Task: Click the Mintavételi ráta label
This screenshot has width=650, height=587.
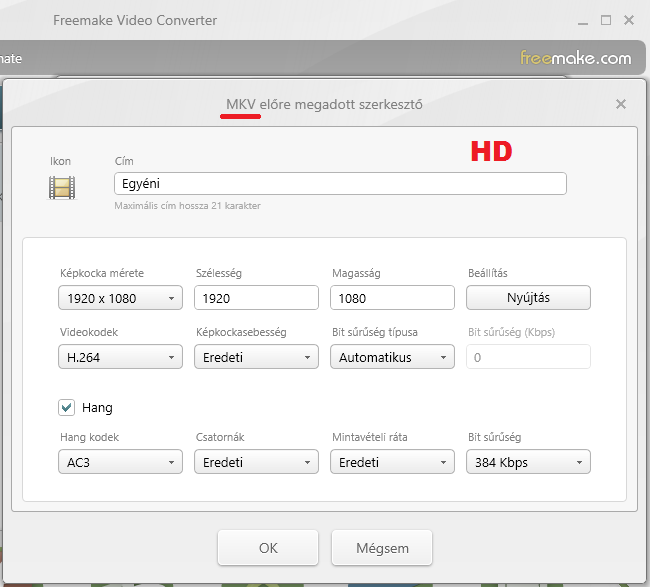Action: click(x=370, y=437)
